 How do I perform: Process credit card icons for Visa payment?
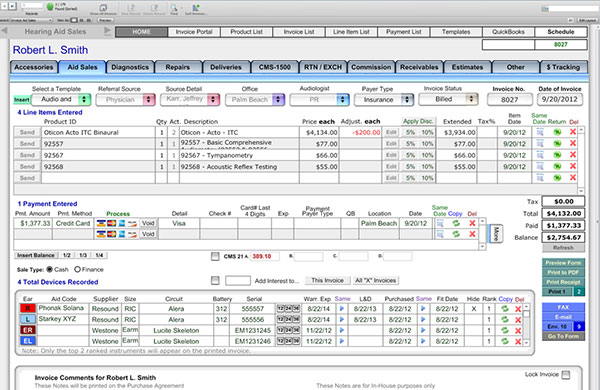(x=116, y=223)
